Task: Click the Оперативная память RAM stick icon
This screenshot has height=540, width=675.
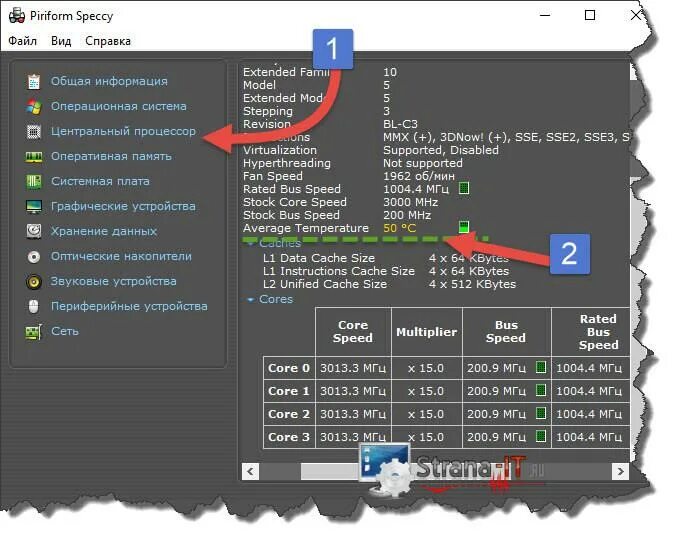Action: [34, 157]
